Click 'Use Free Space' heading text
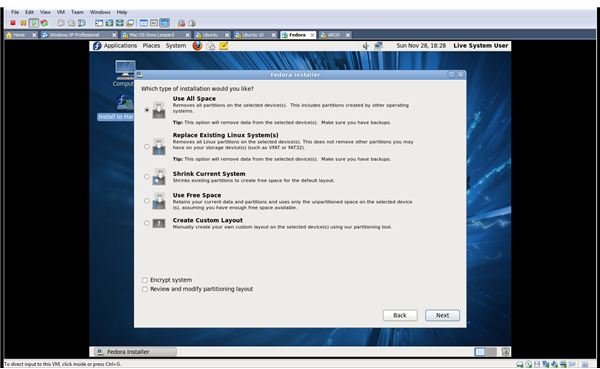 point(197,195)
